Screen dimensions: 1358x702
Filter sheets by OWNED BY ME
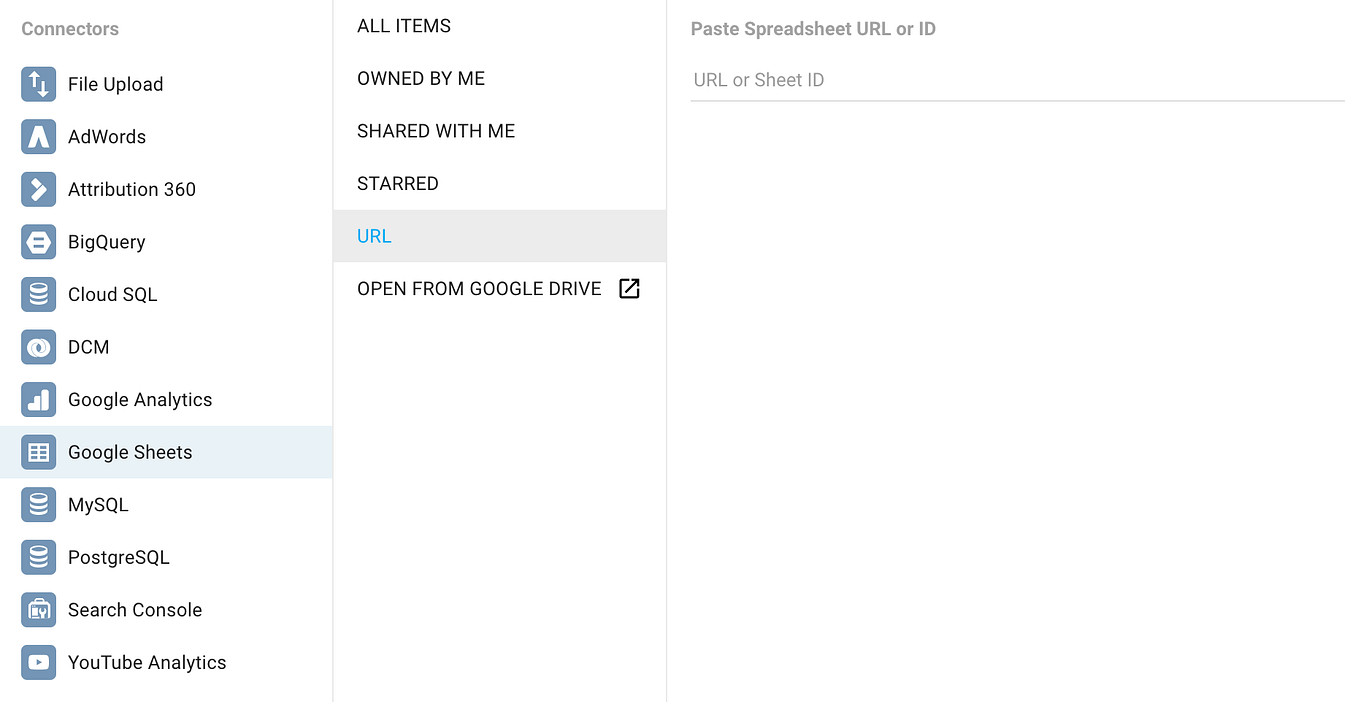[x=421, y=78]
